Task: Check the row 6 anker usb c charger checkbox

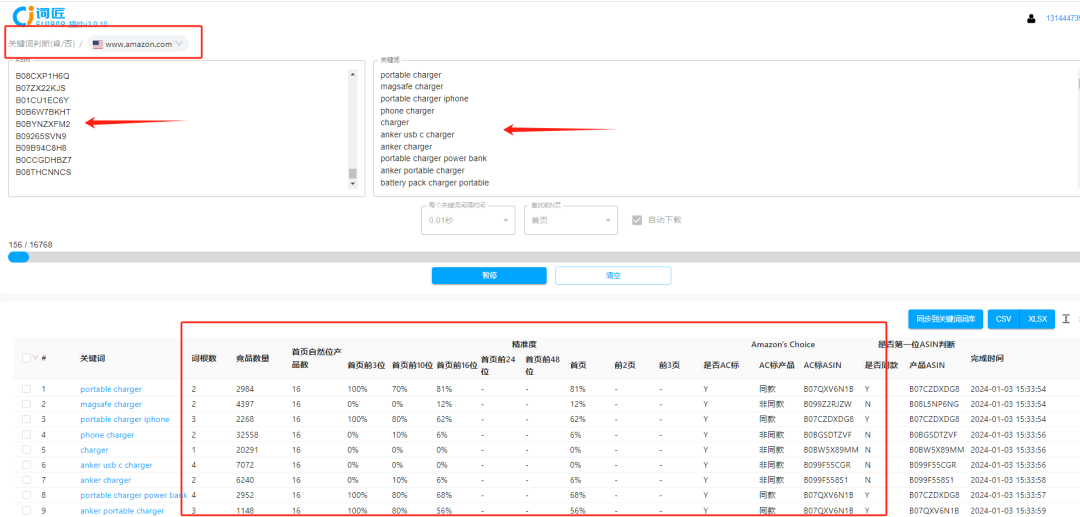Action: (26, 465)
